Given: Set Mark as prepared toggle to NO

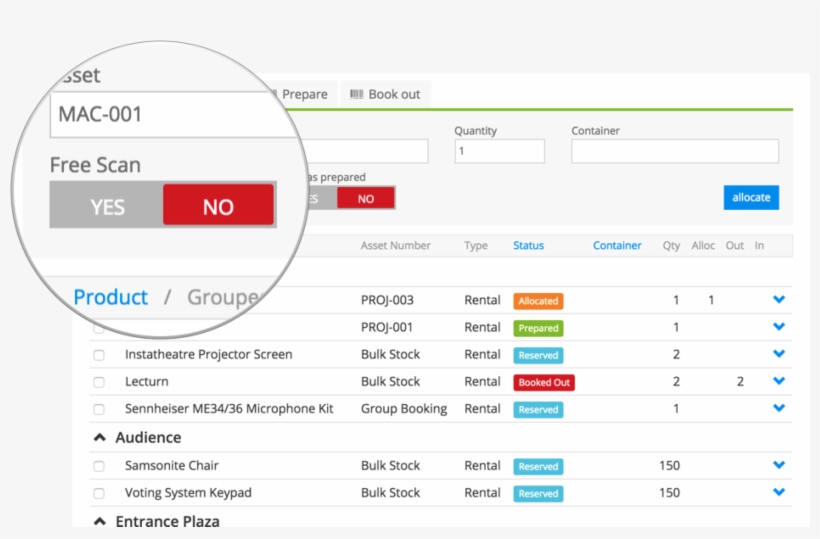Looking at the screenshot, I should pos(366,198).
